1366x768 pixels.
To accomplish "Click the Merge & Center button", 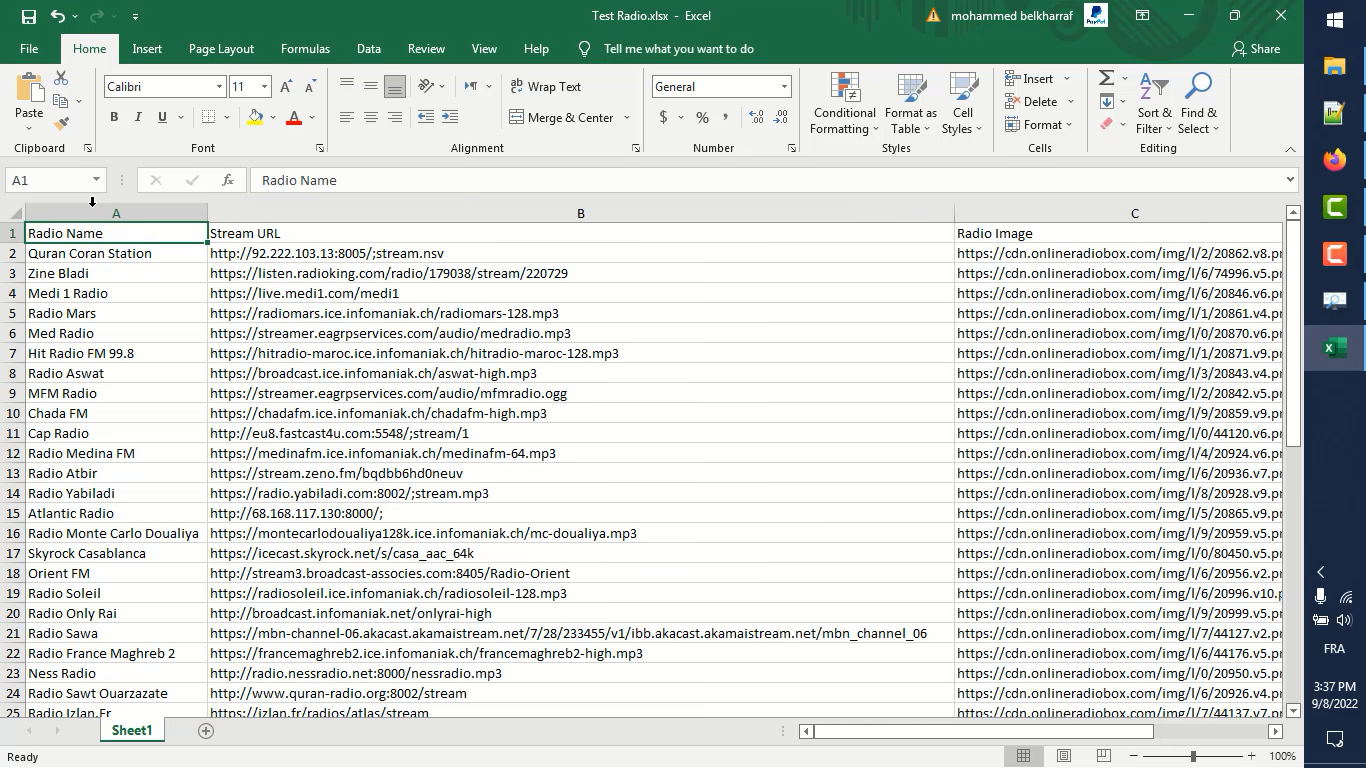I will (561, 117).
